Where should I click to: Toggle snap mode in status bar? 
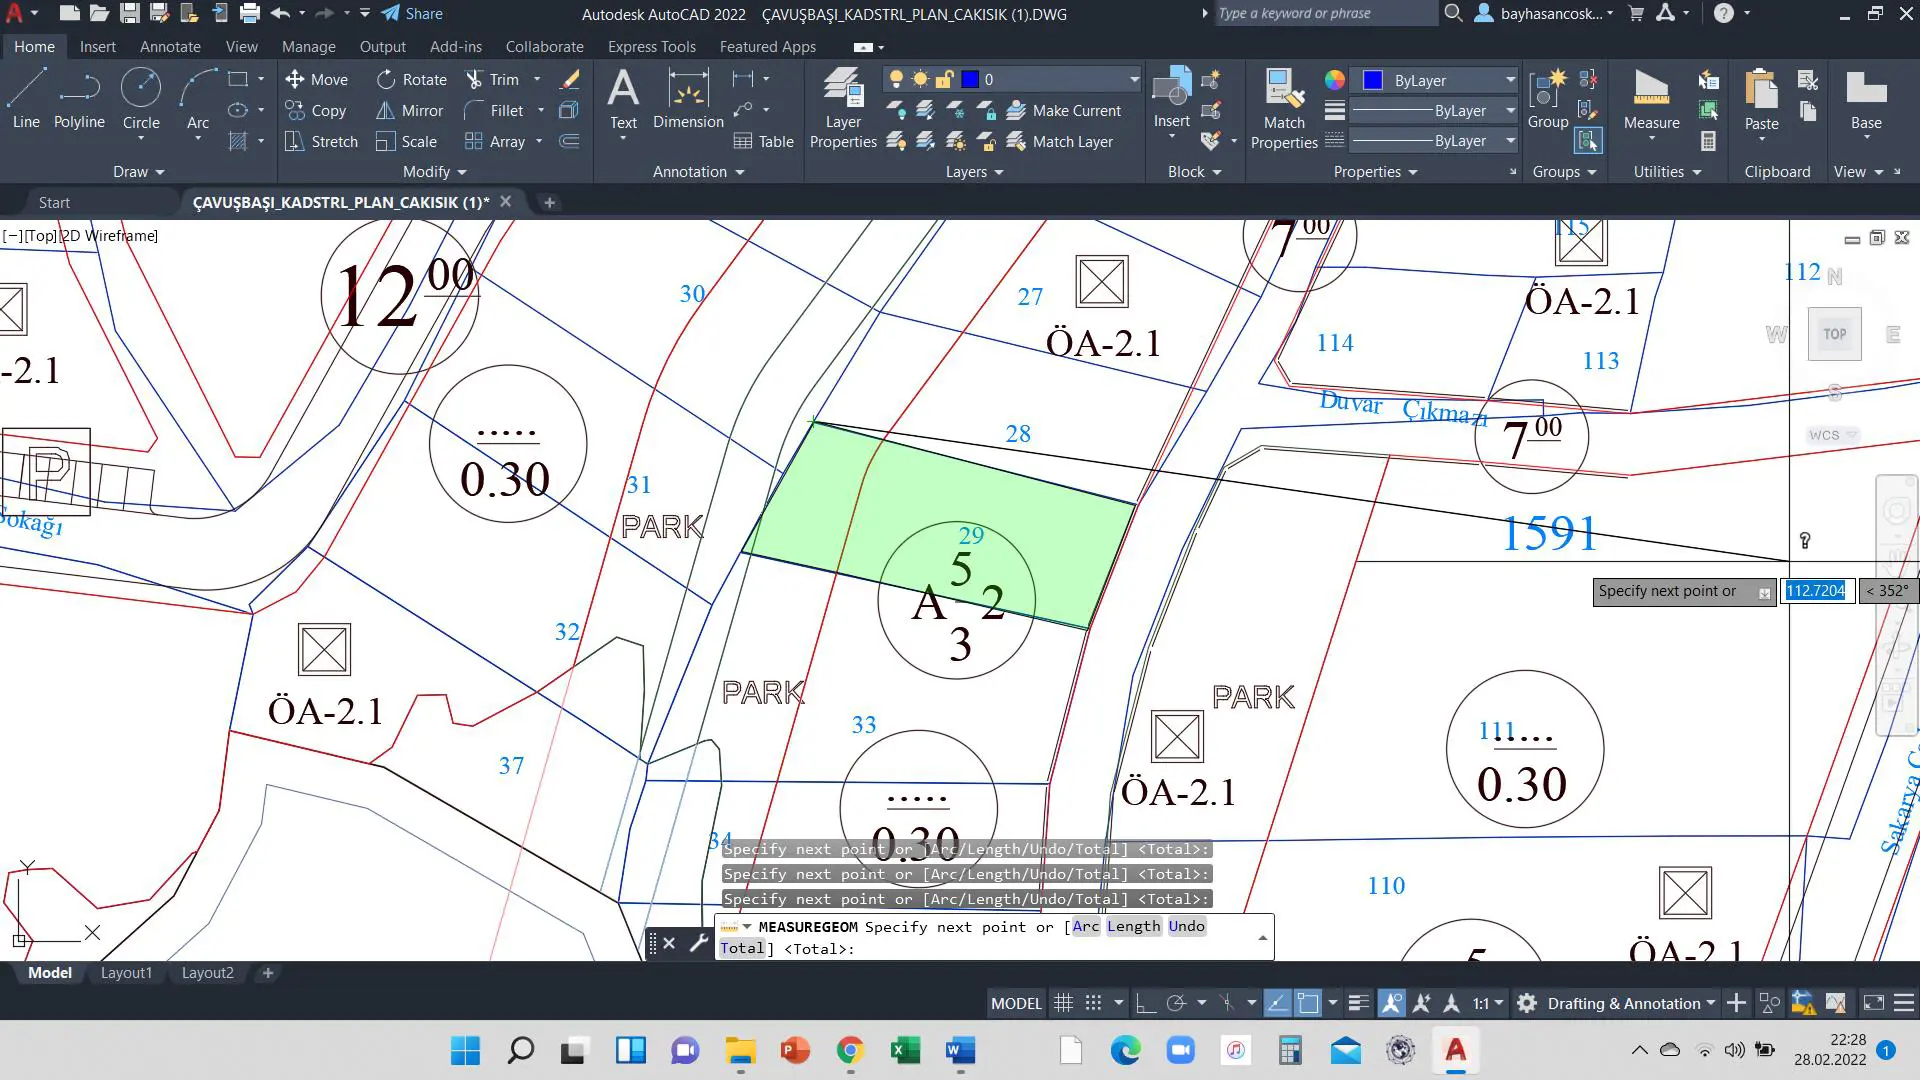[x=1094, y=1003]
